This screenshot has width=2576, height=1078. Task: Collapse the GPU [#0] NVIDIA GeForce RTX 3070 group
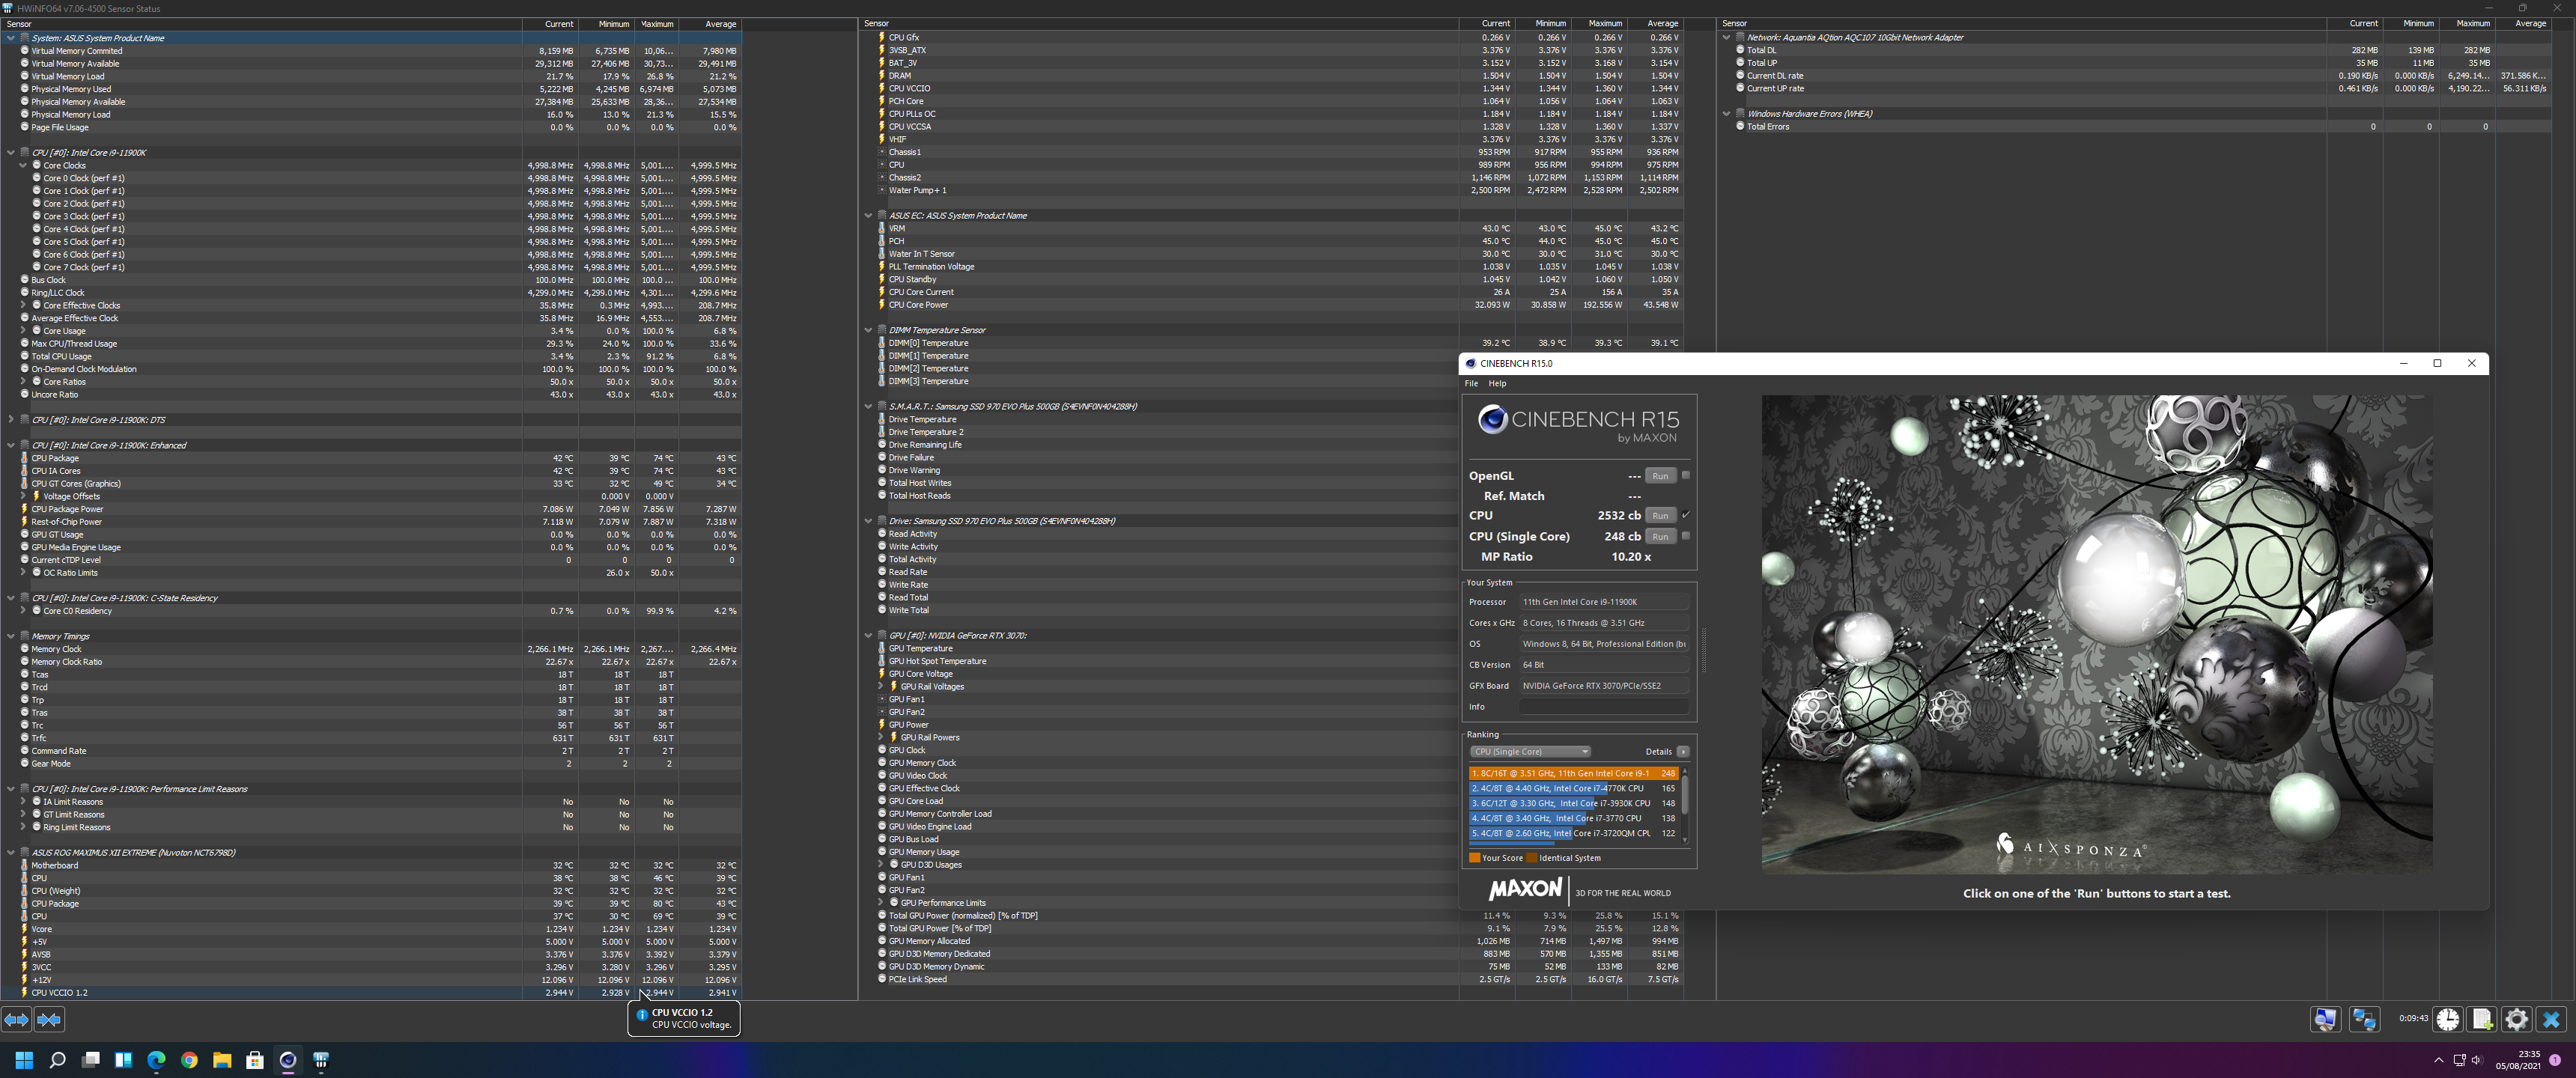tap(868, 635)
